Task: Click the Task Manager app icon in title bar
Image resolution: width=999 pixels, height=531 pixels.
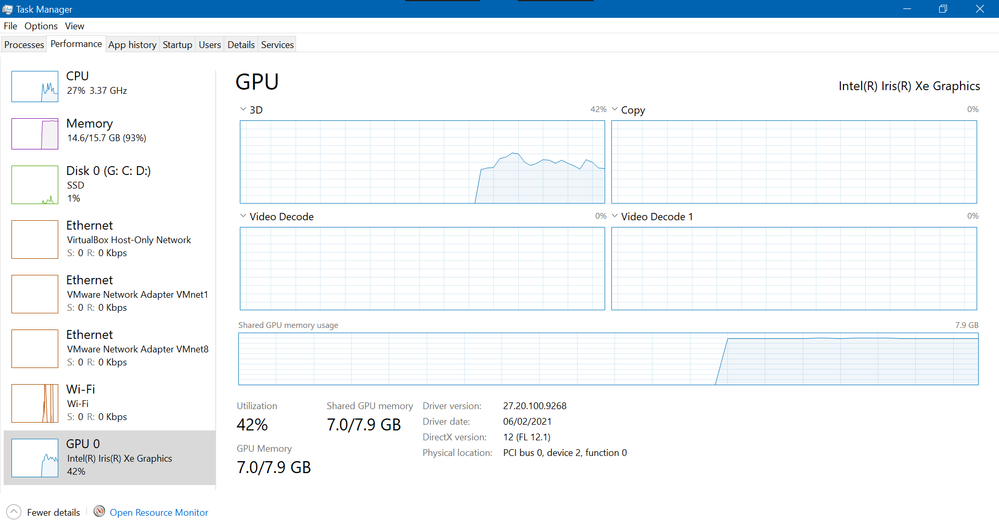Action: (8, 9)
